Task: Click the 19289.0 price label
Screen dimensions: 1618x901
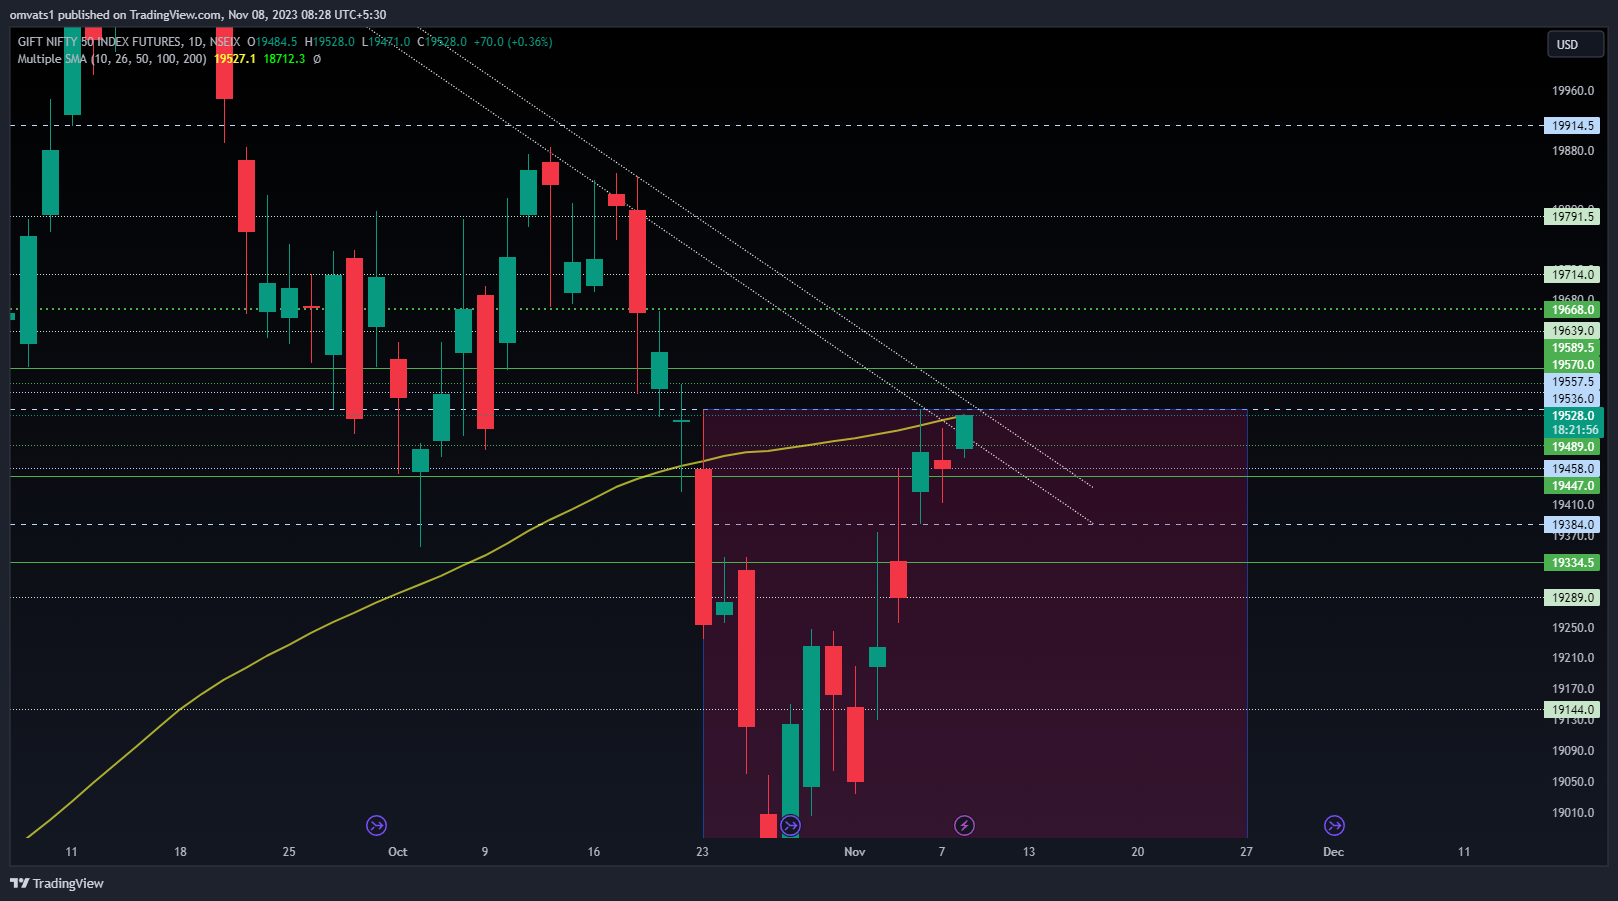Action: pos(1572,597)
